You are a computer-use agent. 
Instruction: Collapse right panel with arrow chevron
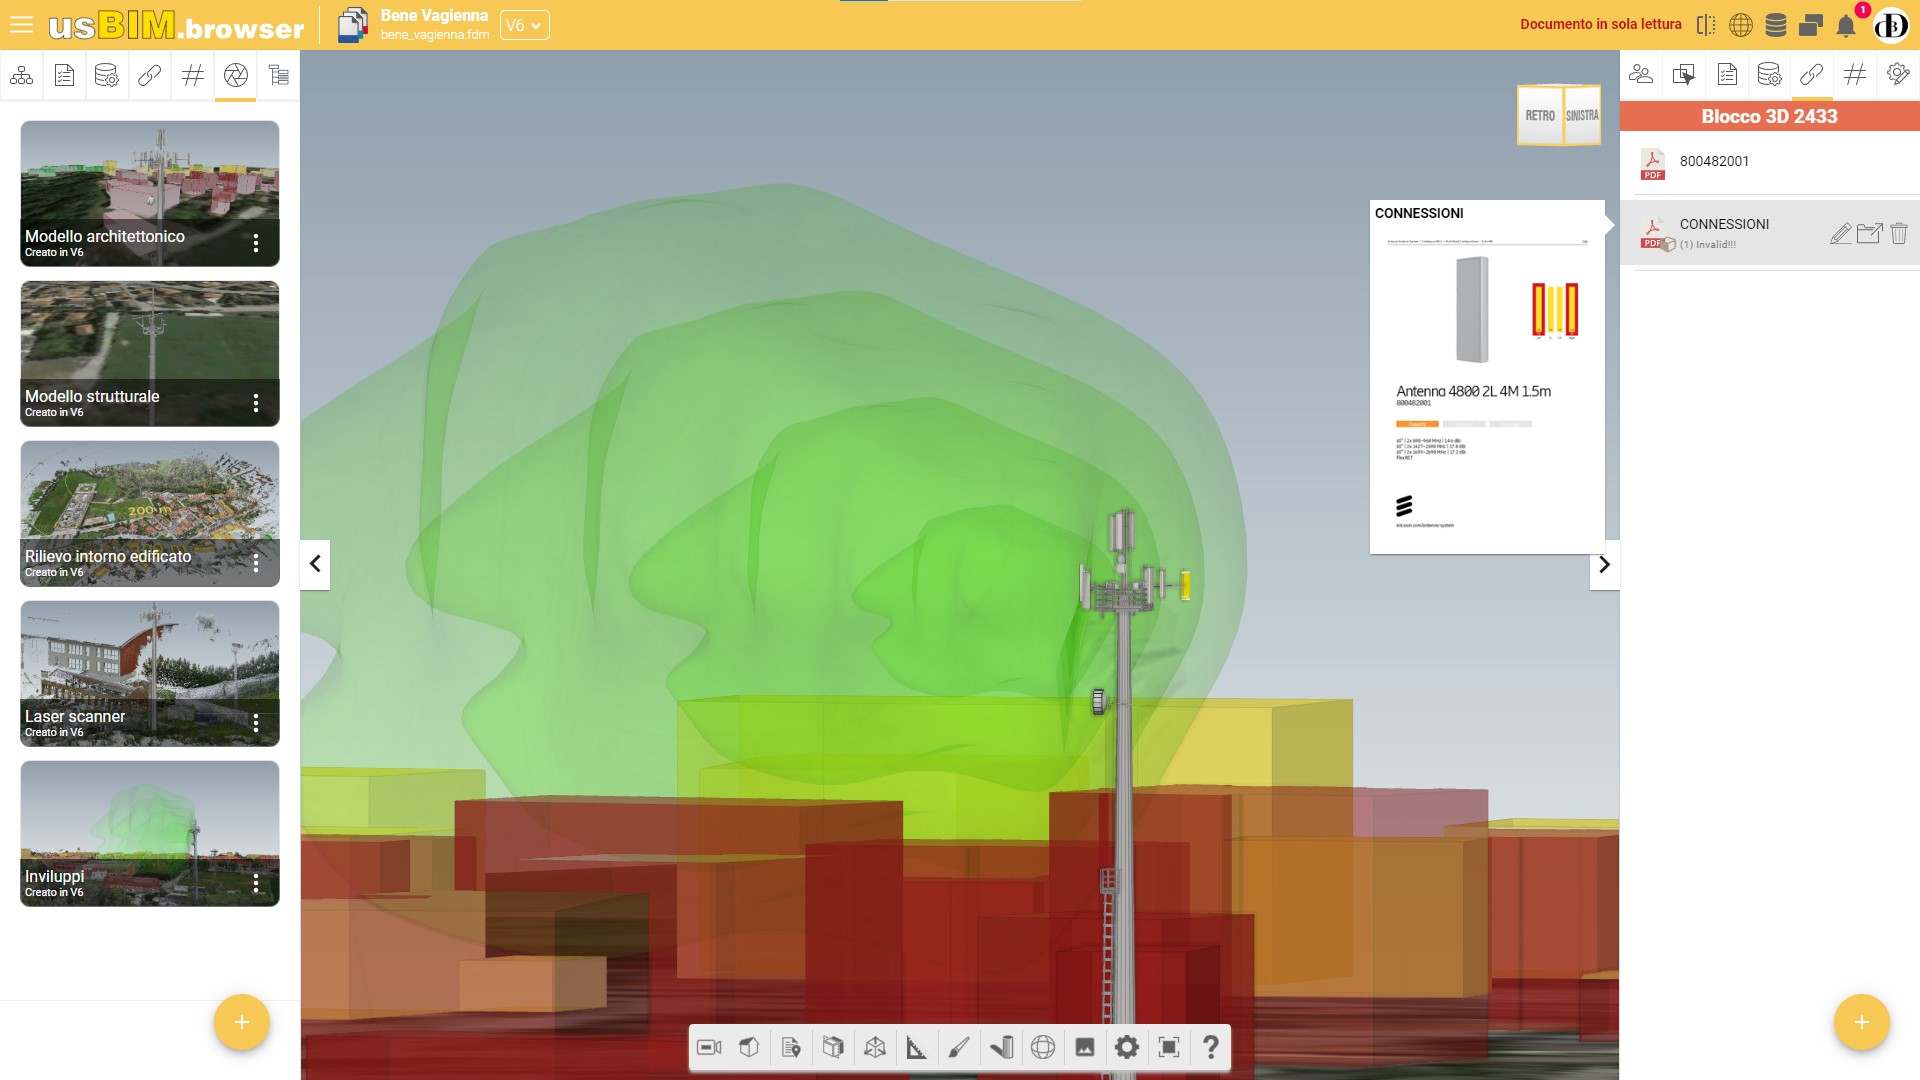pyautogui.click(x=1604, y=564)
